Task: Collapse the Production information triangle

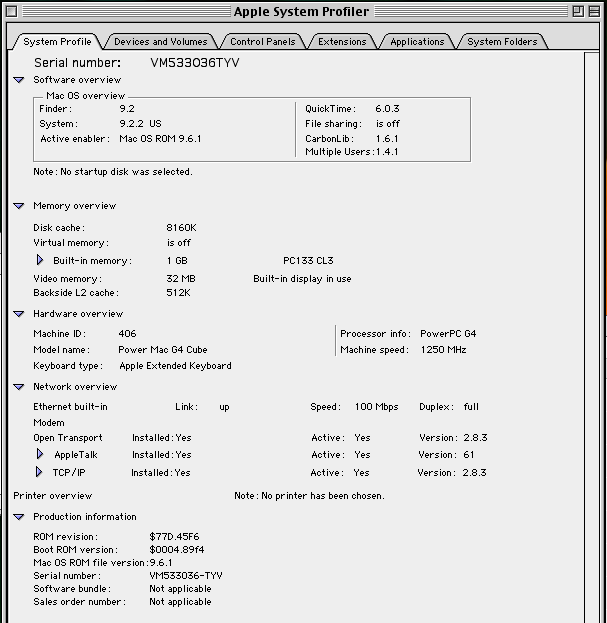Action: click(19, 517)
